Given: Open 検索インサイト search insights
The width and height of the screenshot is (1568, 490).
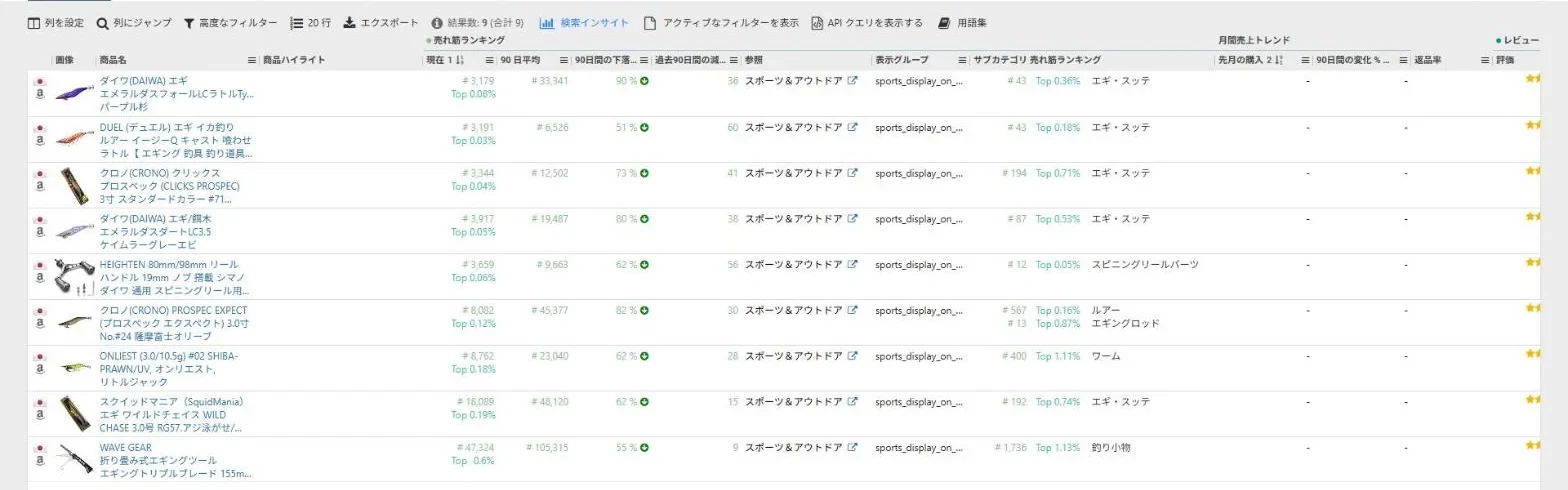Looking at the screenshot, I should point(584,23).
